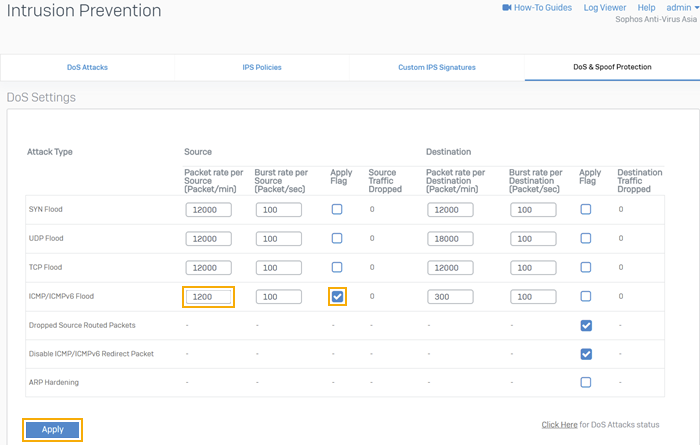Disable Dropped Source Routed Packets checkbox
Image resolution: width=700 pixels, height=445 pixels.
click(x=586, y=325)
